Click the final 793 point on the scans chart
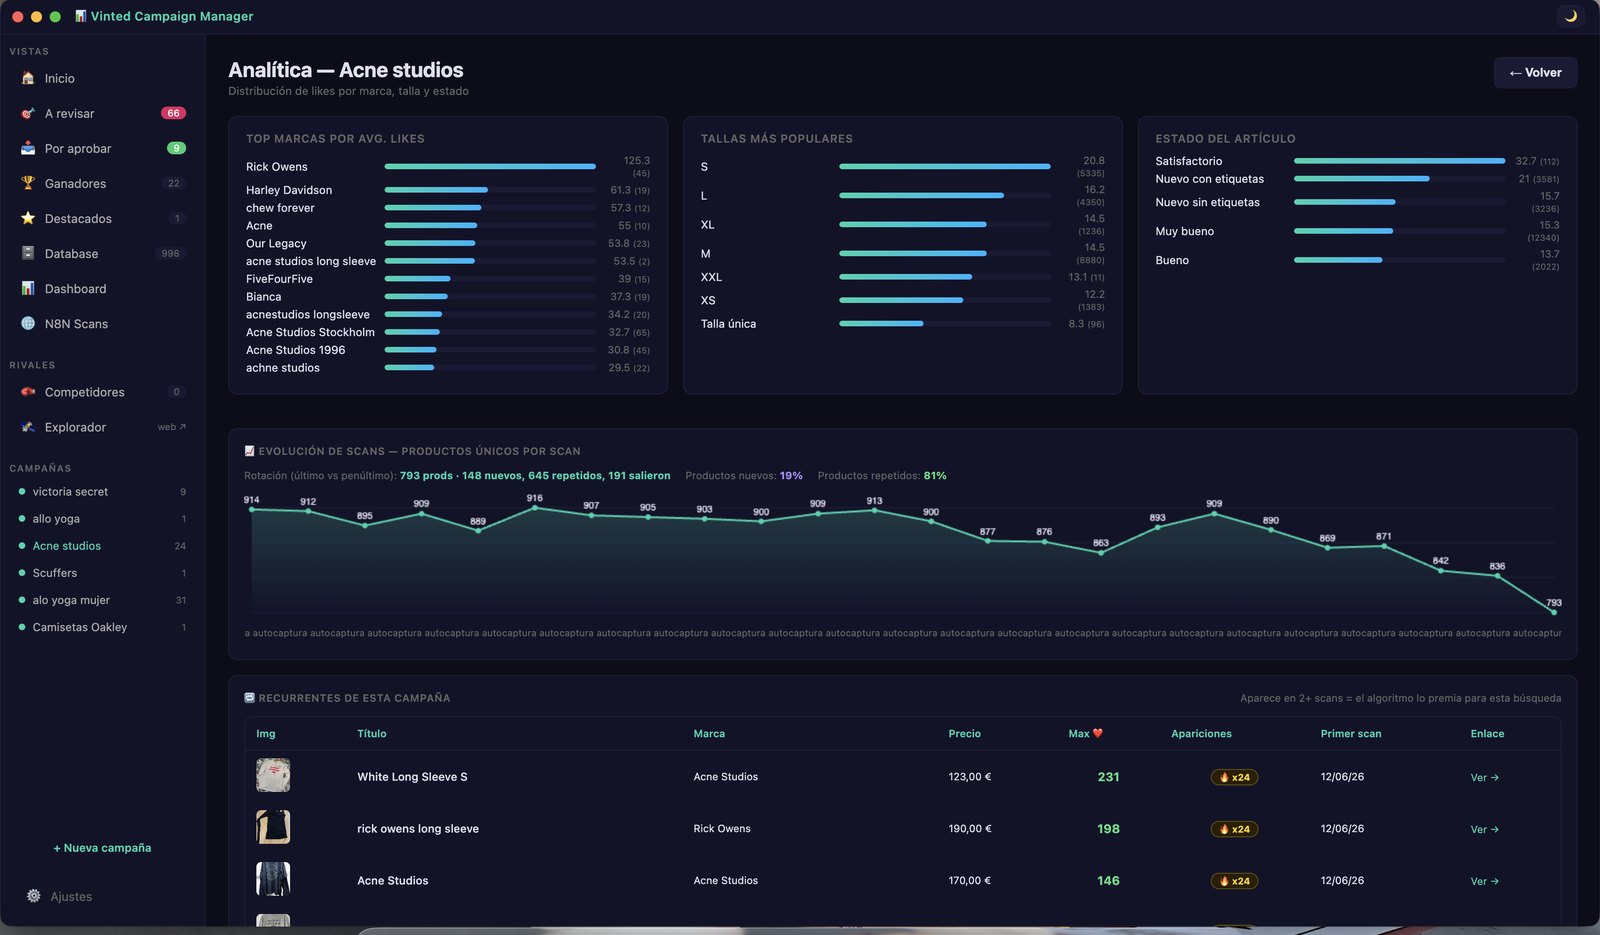 (1553, 612)
